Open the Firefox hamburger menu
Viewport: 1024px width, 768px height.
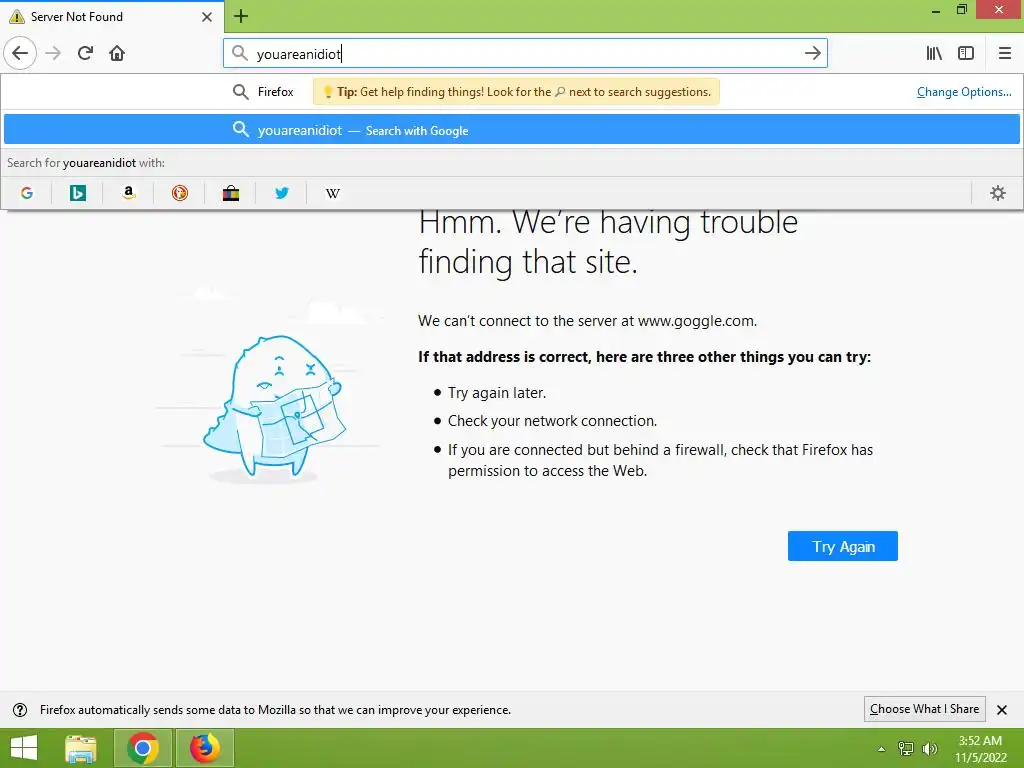click(1004, 53)
